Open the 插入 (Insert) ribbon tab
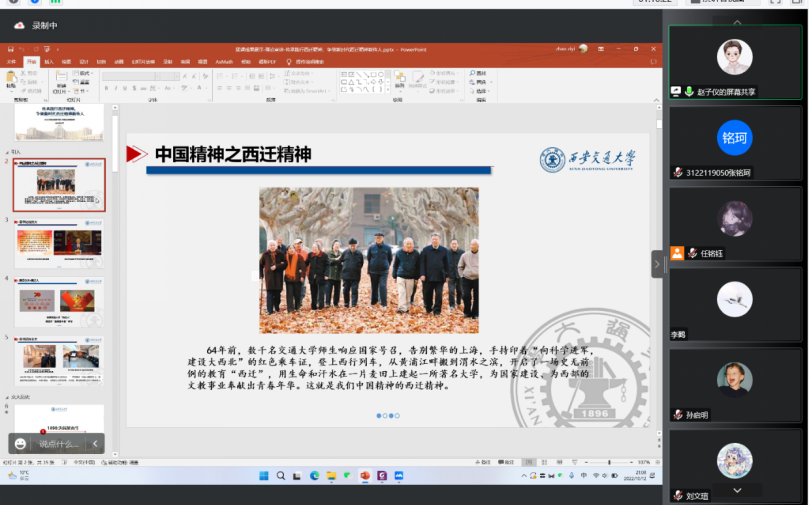This screenshot has height=505, width=809. pyautogui.click(x=49, y=61)
